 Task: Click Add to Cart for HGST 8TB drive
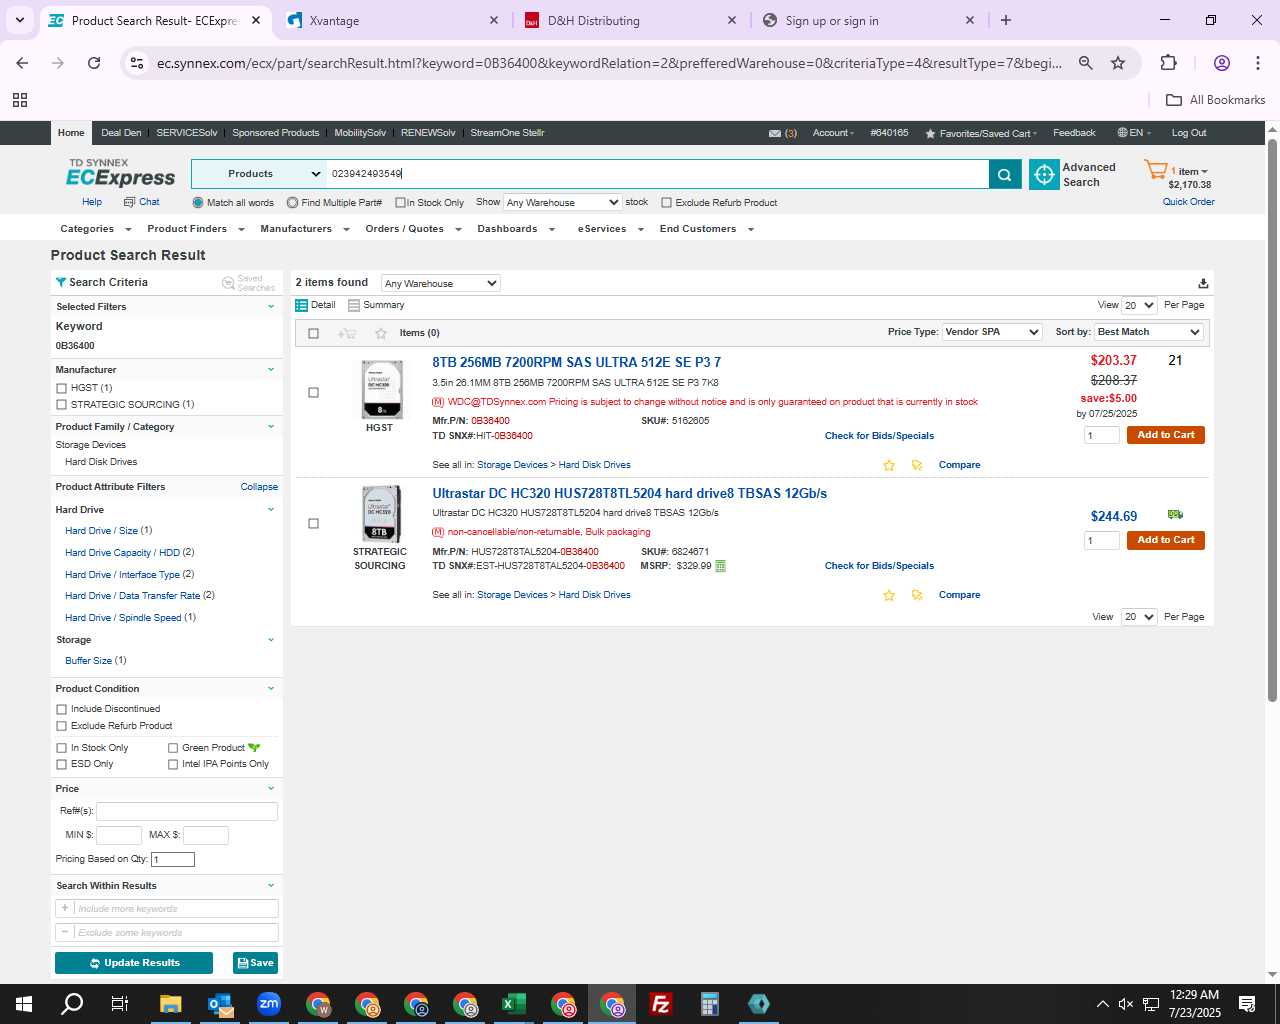1165,435
